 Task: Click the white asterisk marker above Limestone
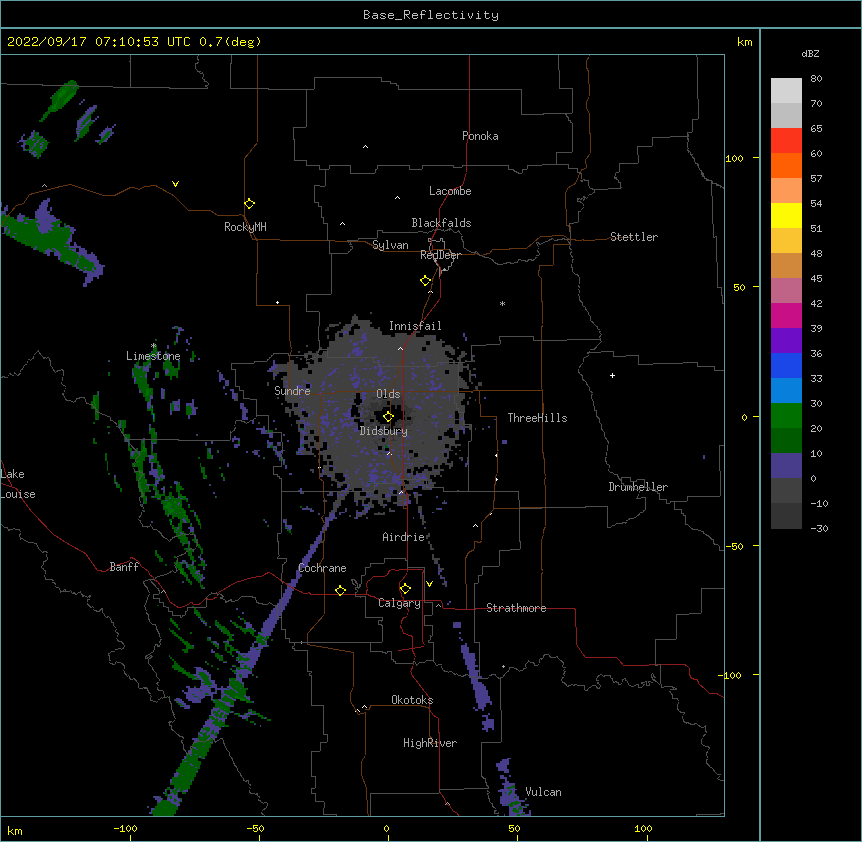click(153, 346)
